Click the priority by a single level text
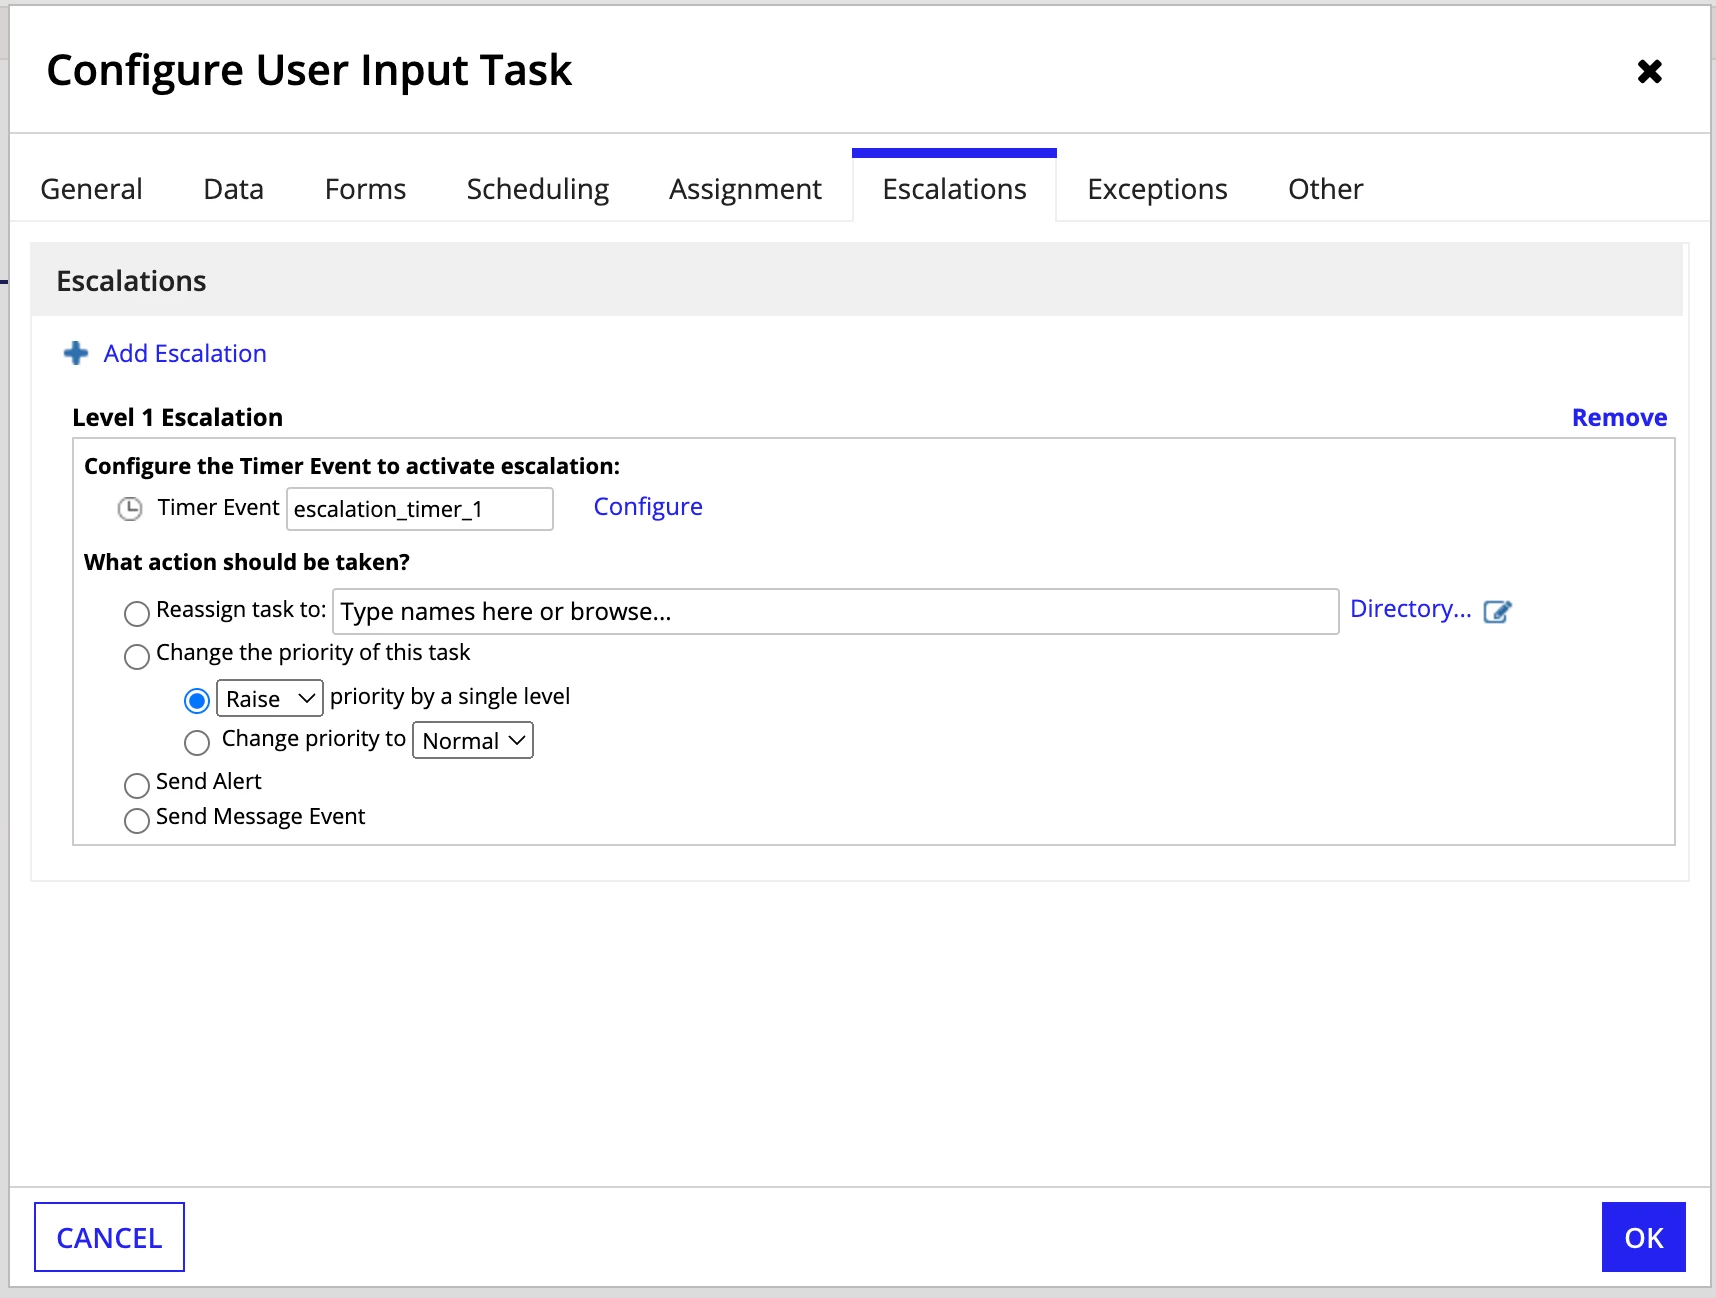The width and height of the screenshot is (1716, 1298). click(450, 697)
